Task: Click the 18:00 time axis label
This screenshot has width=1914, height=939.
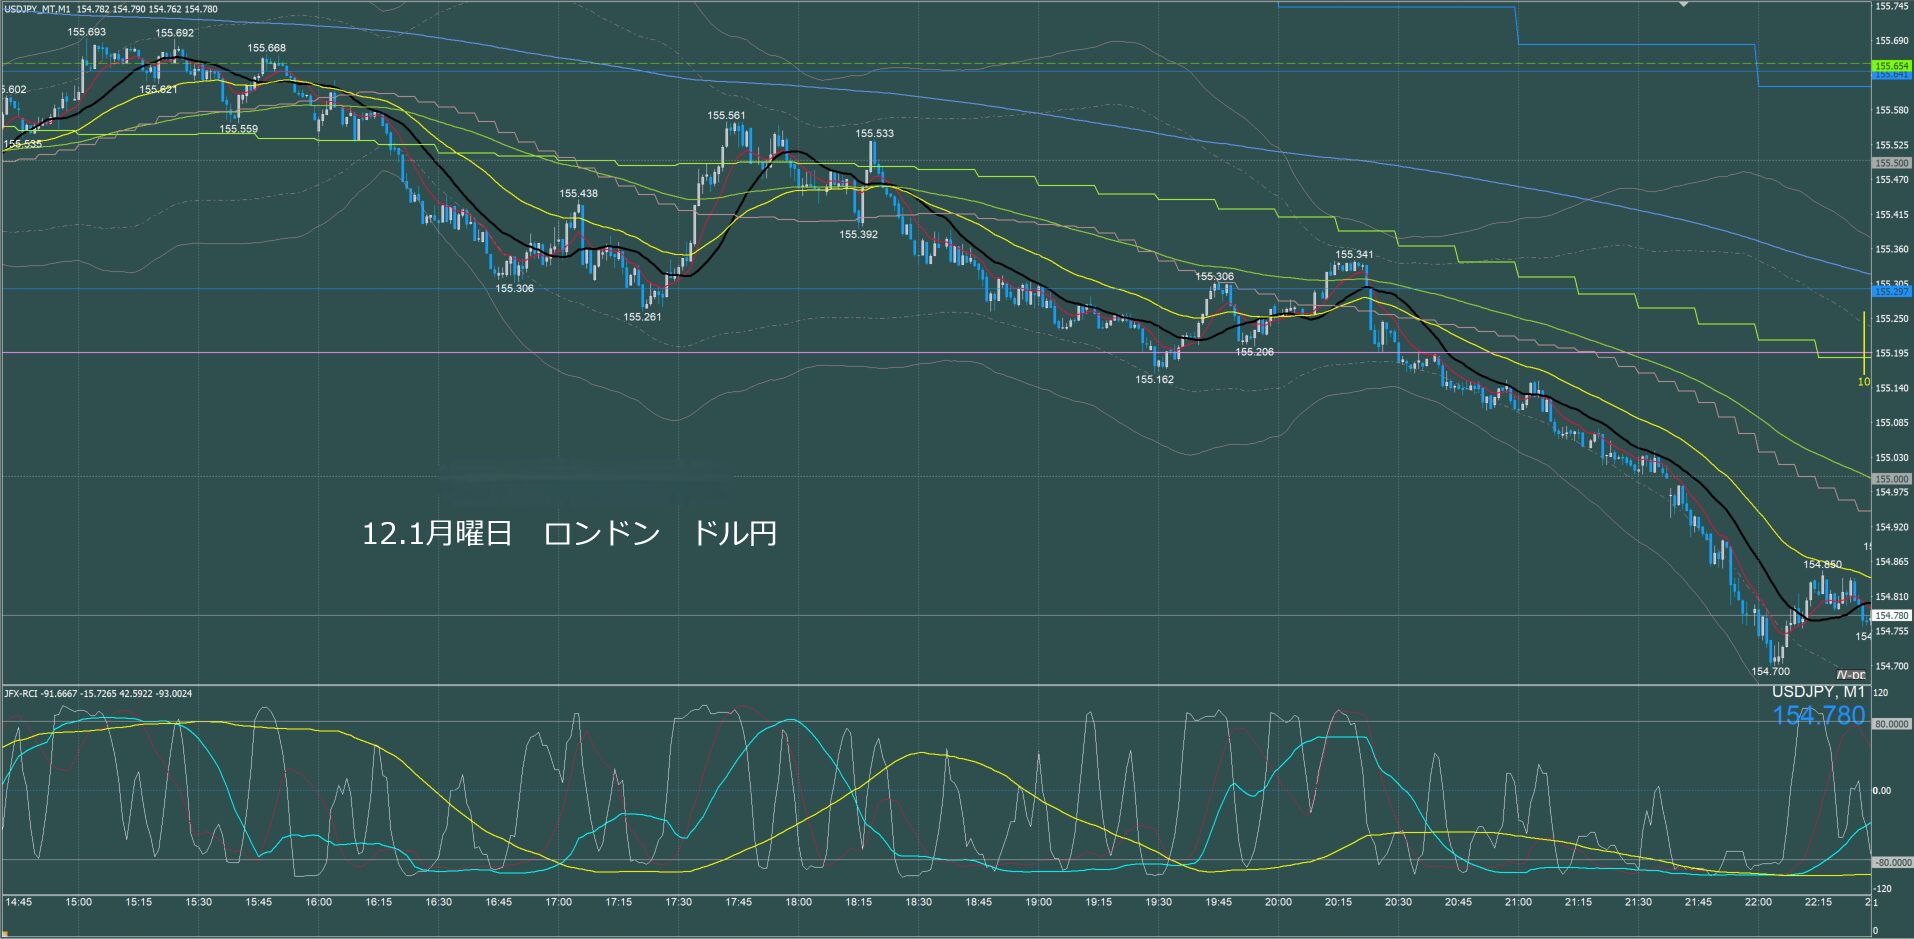Action: [x=798, y=902]
